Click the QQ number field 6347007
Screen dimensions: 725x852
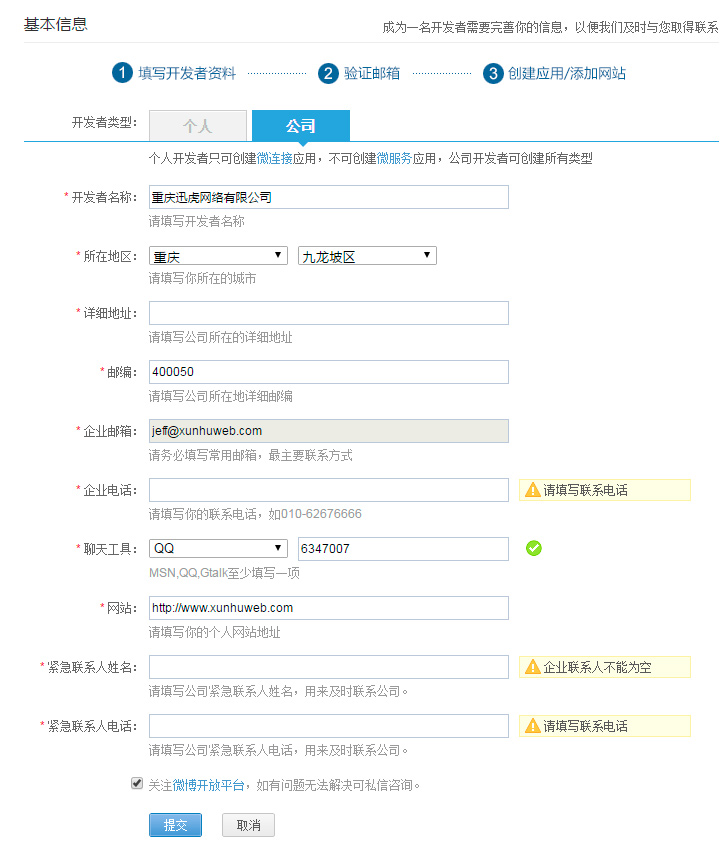point(403,548)
